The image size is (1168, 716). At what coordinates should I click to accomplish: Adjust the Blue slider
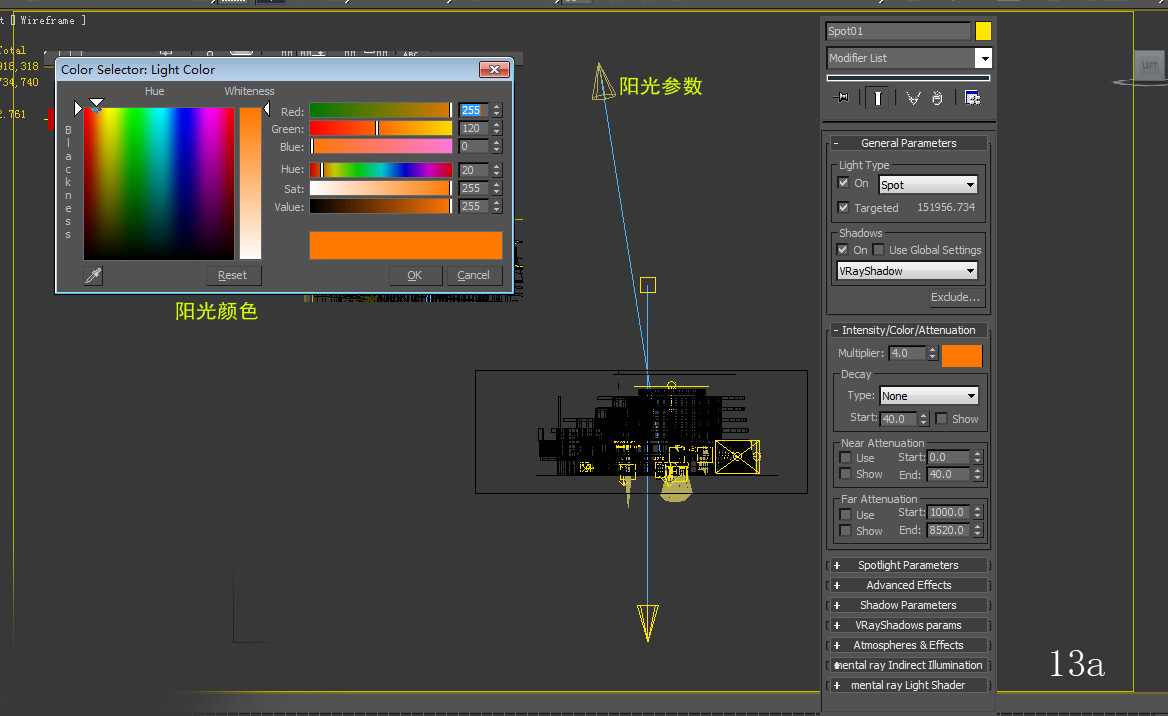[381, 147]
